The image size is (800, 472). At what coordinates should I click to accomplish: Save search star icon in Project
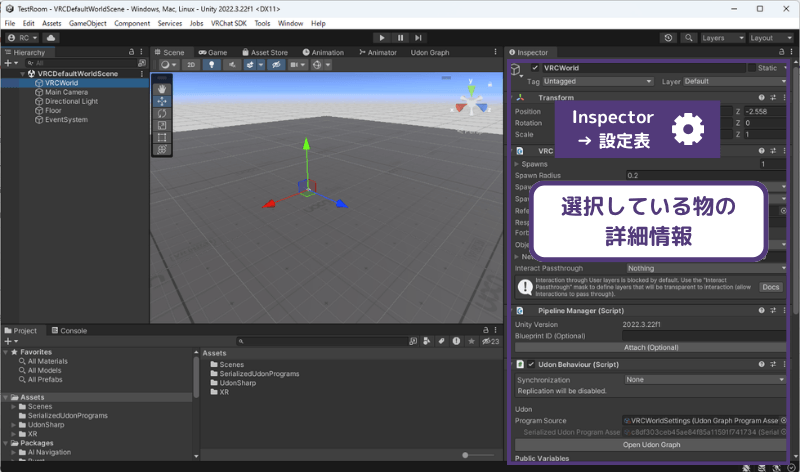pos(471,341)
